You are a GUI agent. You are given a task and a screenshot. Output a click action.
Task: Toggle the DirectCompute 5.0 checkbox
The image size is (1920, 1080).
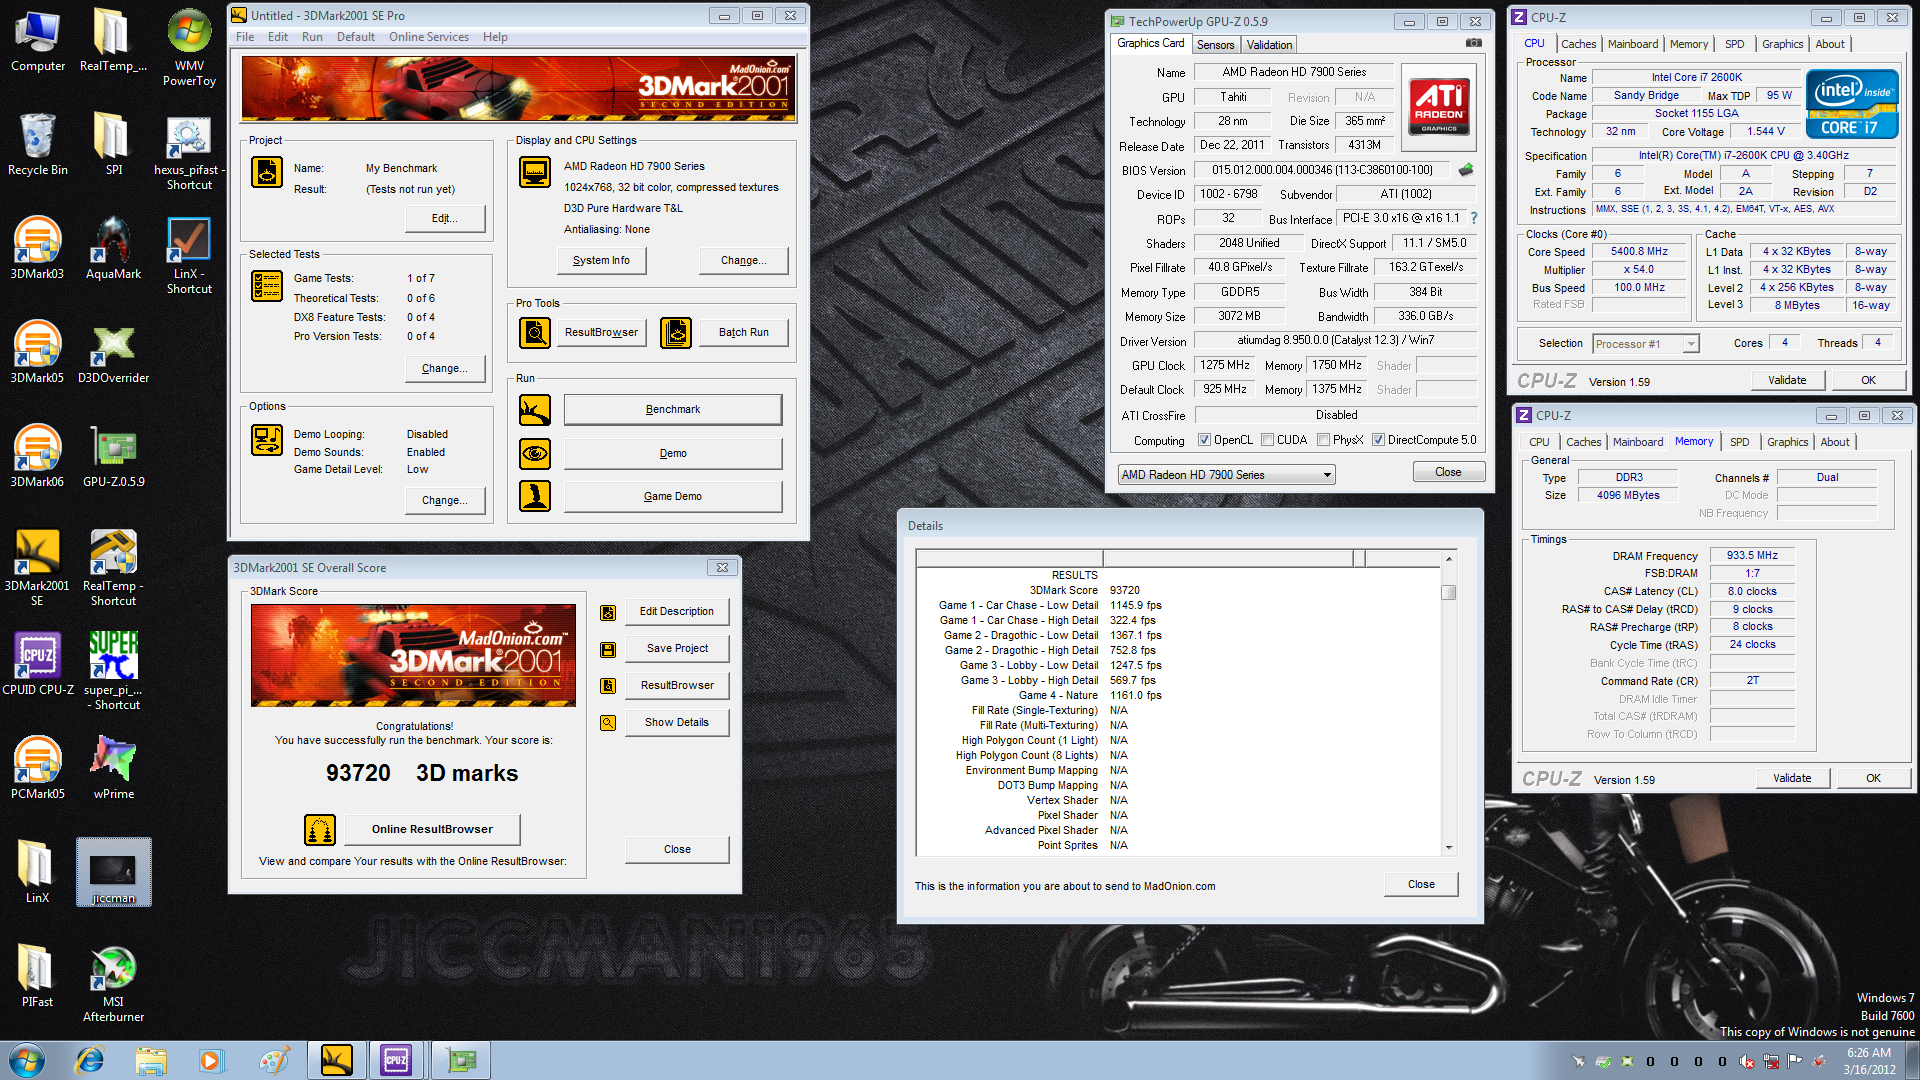point(1379,440)
